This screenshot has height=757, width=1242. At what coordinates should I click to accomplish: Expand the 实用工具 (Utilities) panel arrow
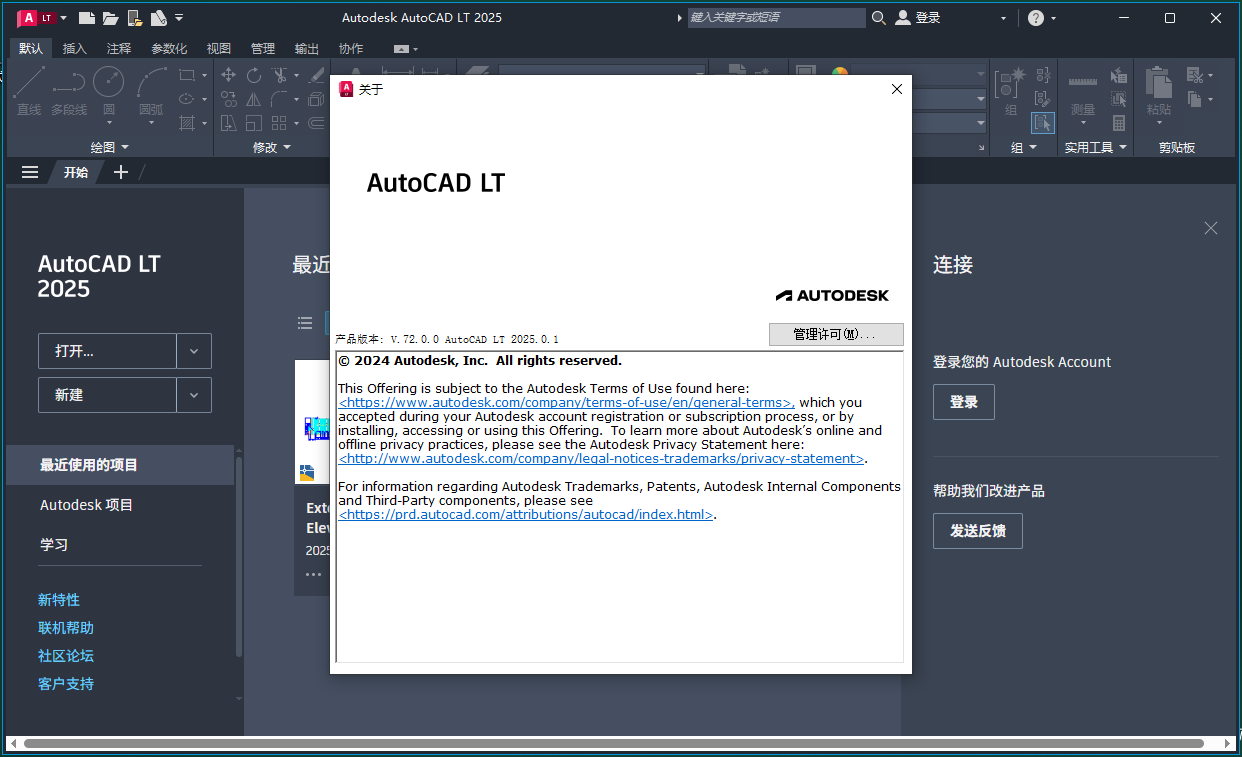(1123, 147)
